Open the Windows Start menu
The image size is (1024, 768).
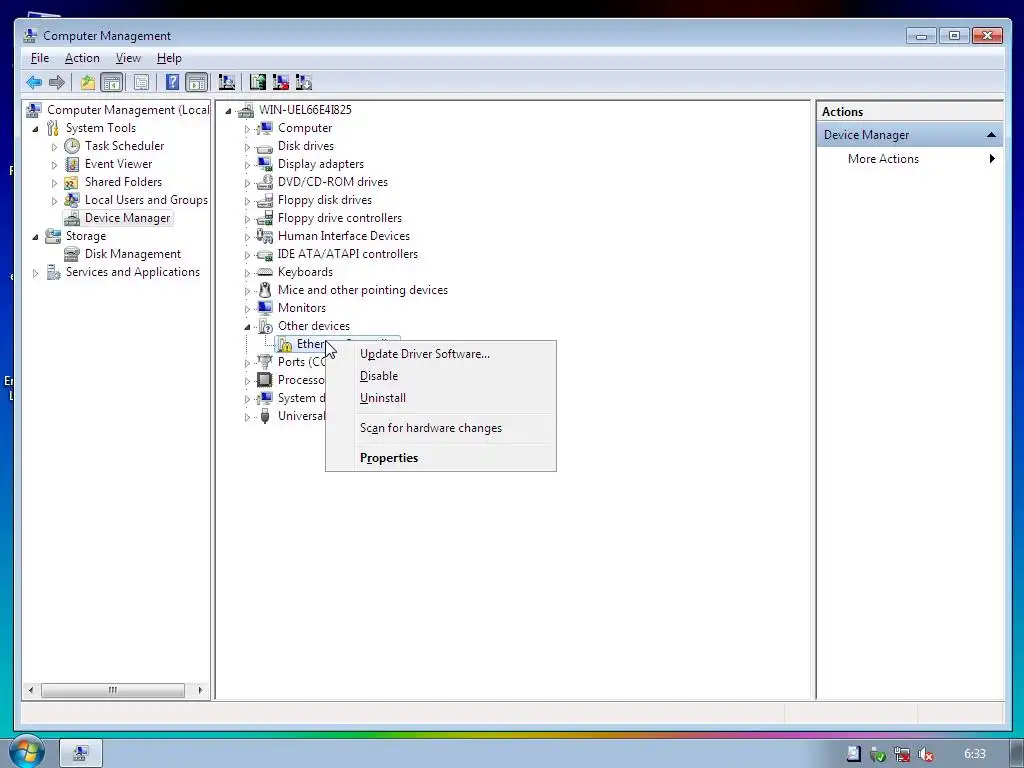point(27,752)
